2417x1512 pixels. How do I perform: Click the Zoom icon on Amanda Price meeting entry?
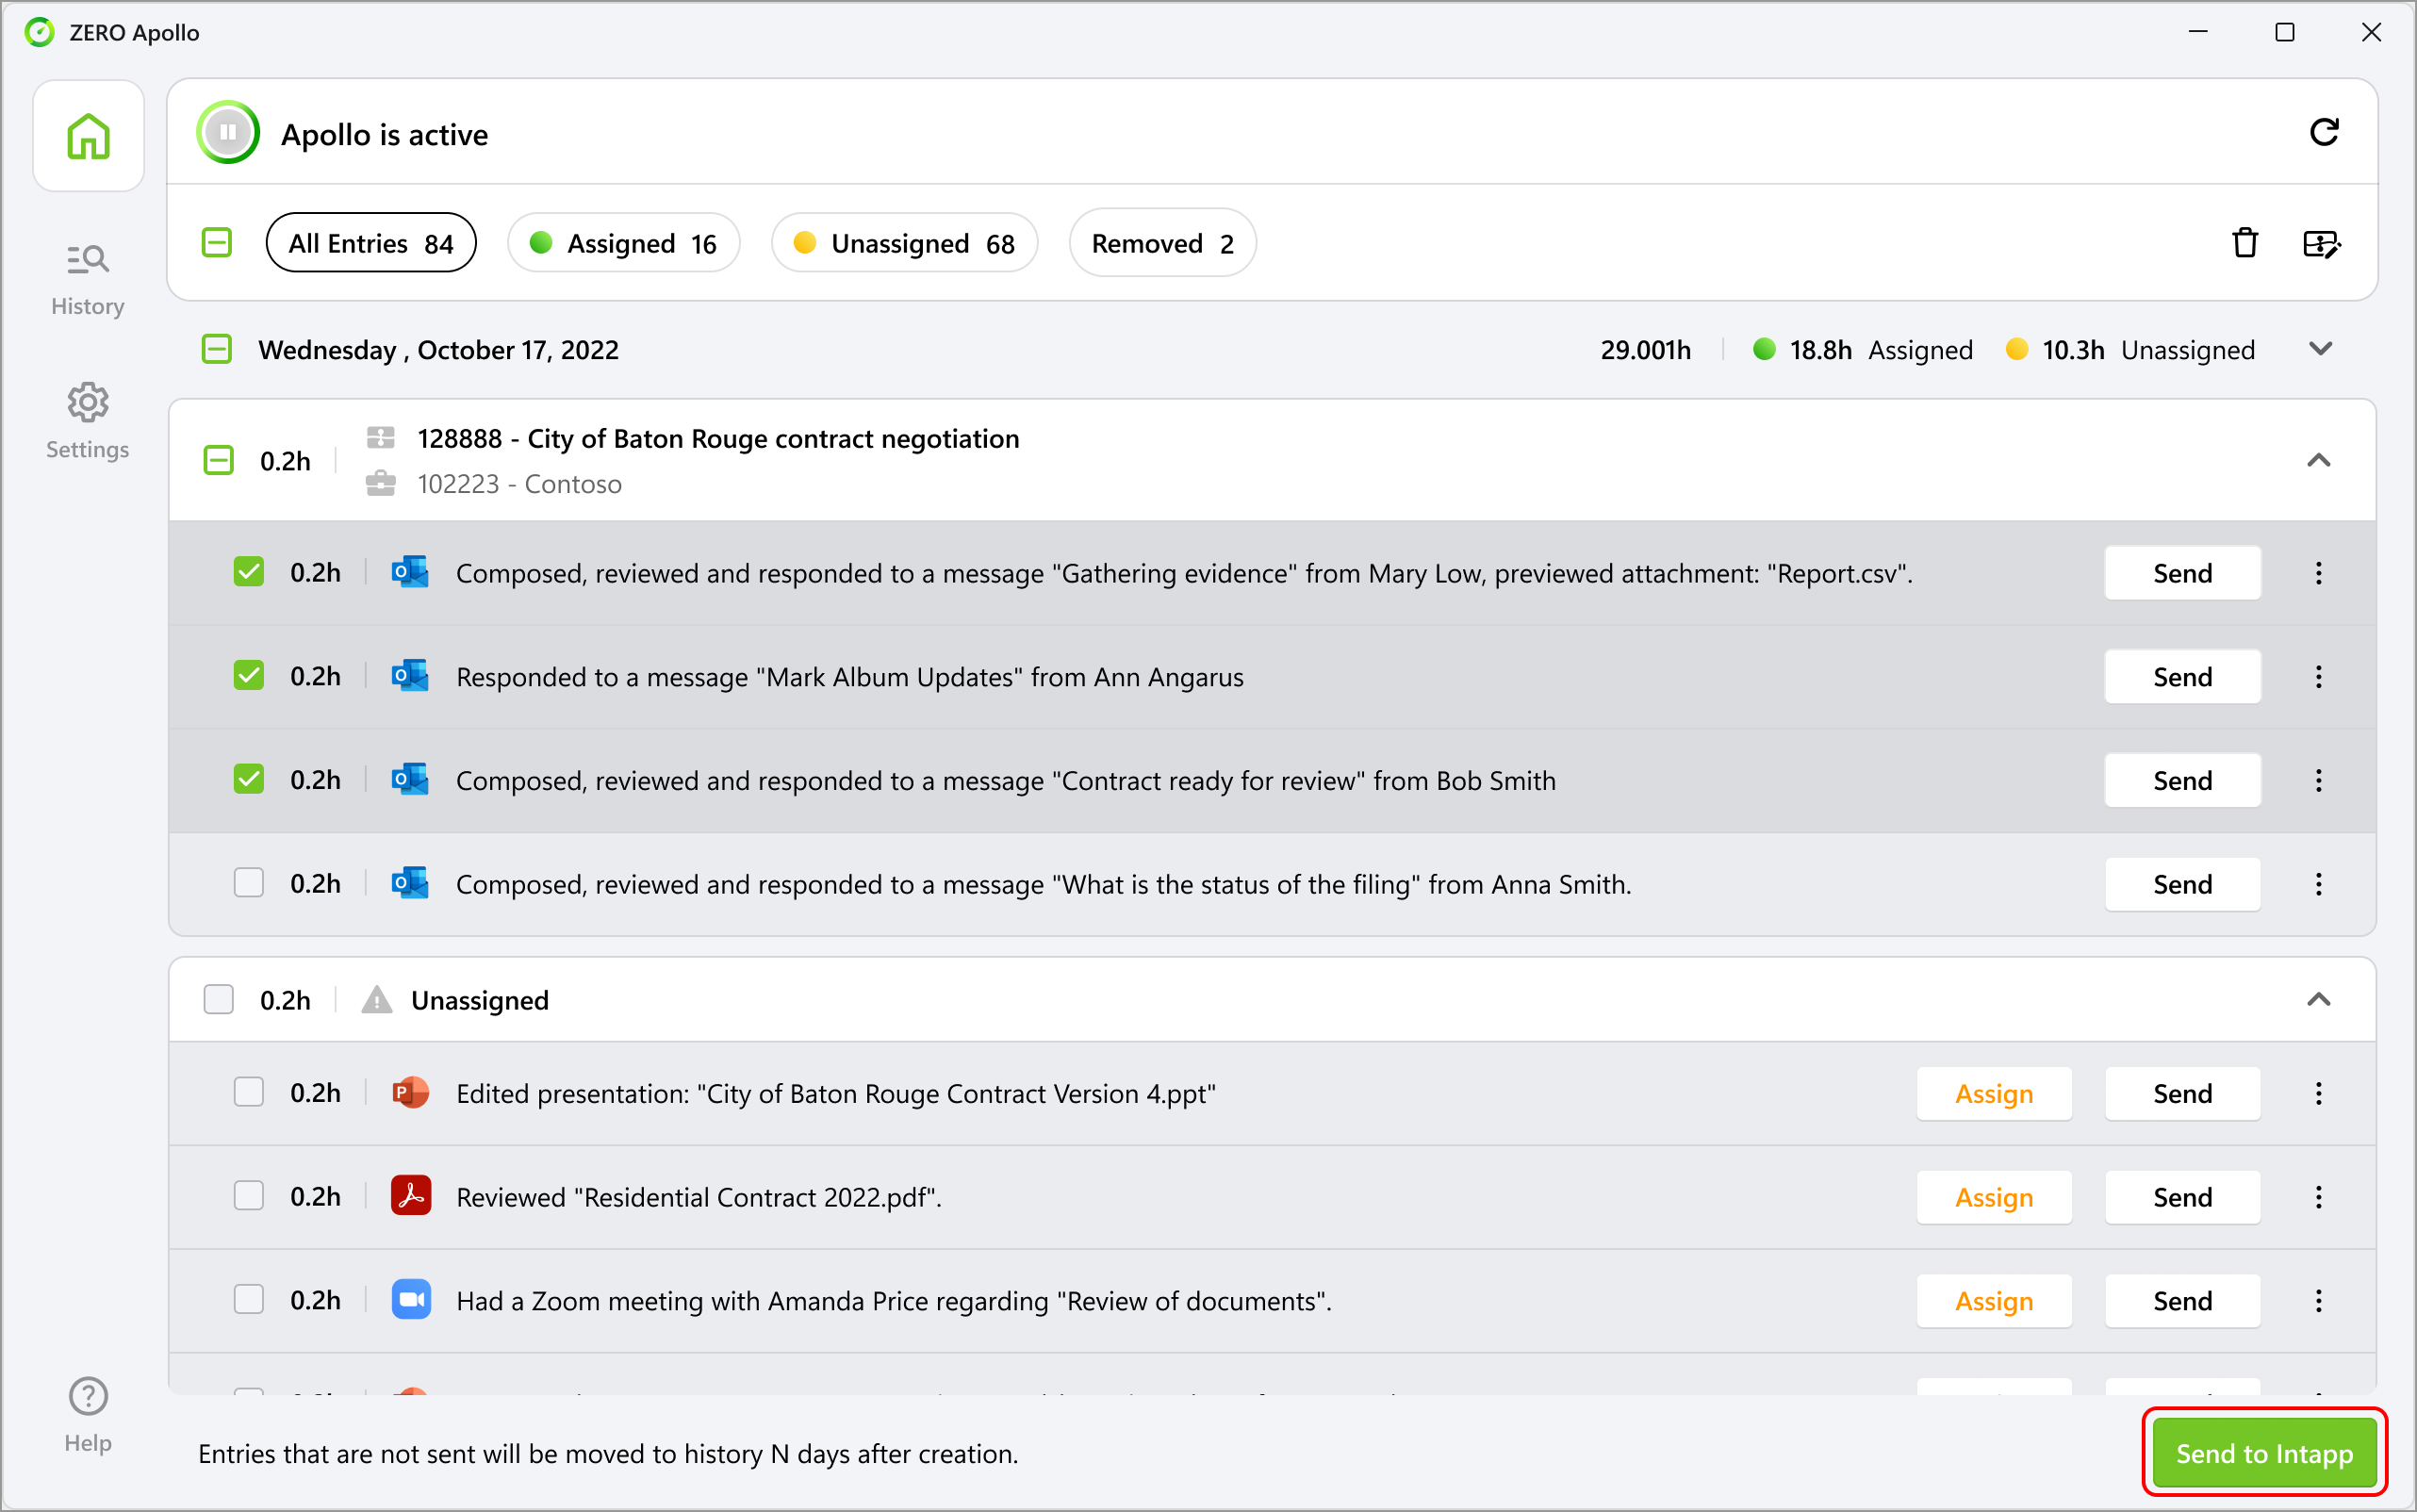(x=410, y=1299)
